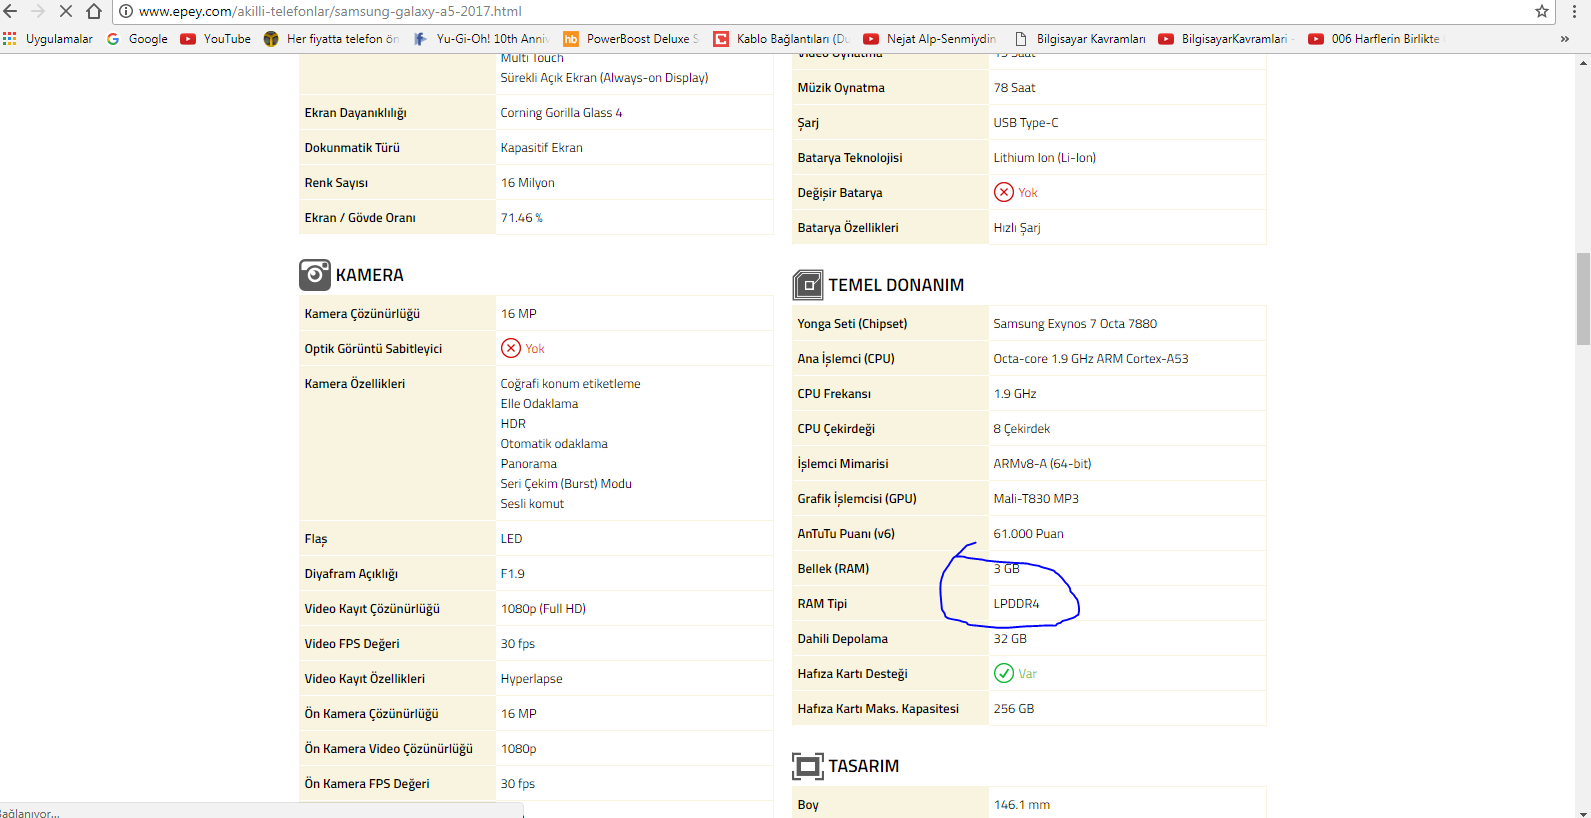Click the KAMERA section camera icon
The height and width of the screenshot is (818, 1591).
pos(315,275)
